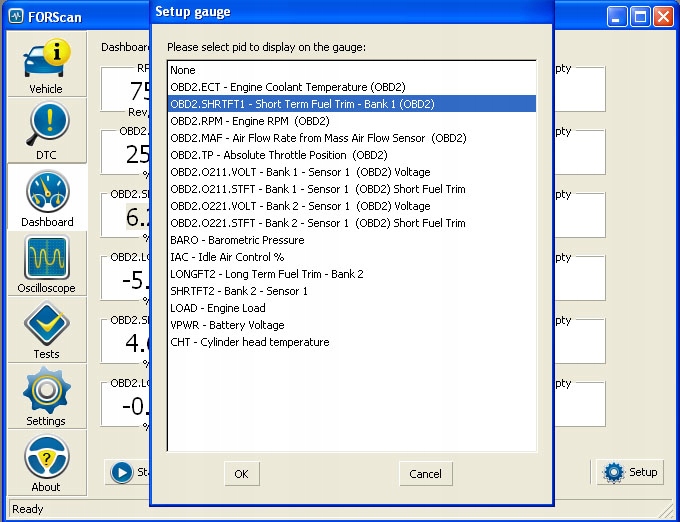Select IAC Idle Air Control entry
The image size is (680, 522).
coord(227,257)
